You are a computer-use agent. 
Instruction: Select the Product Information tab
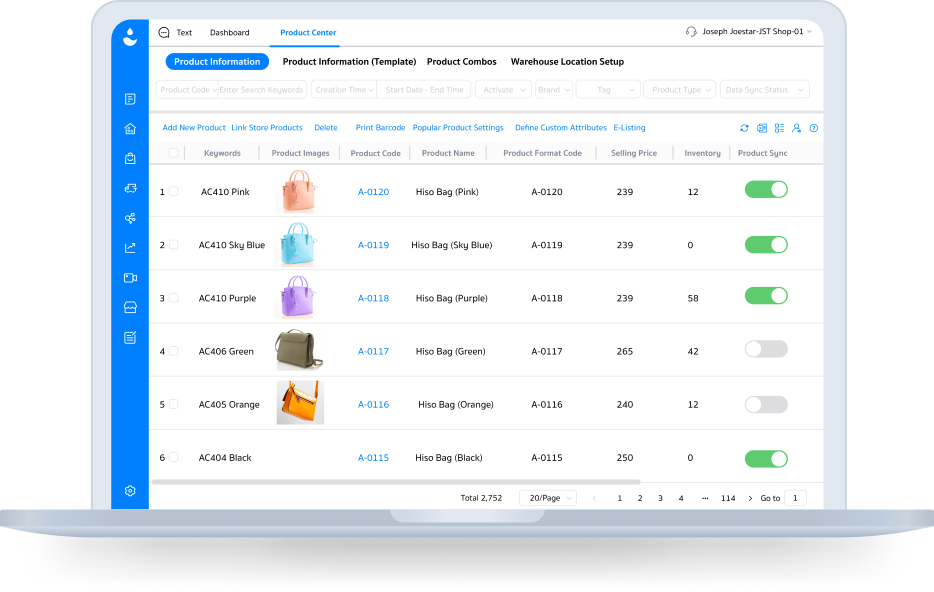(217, 61)
